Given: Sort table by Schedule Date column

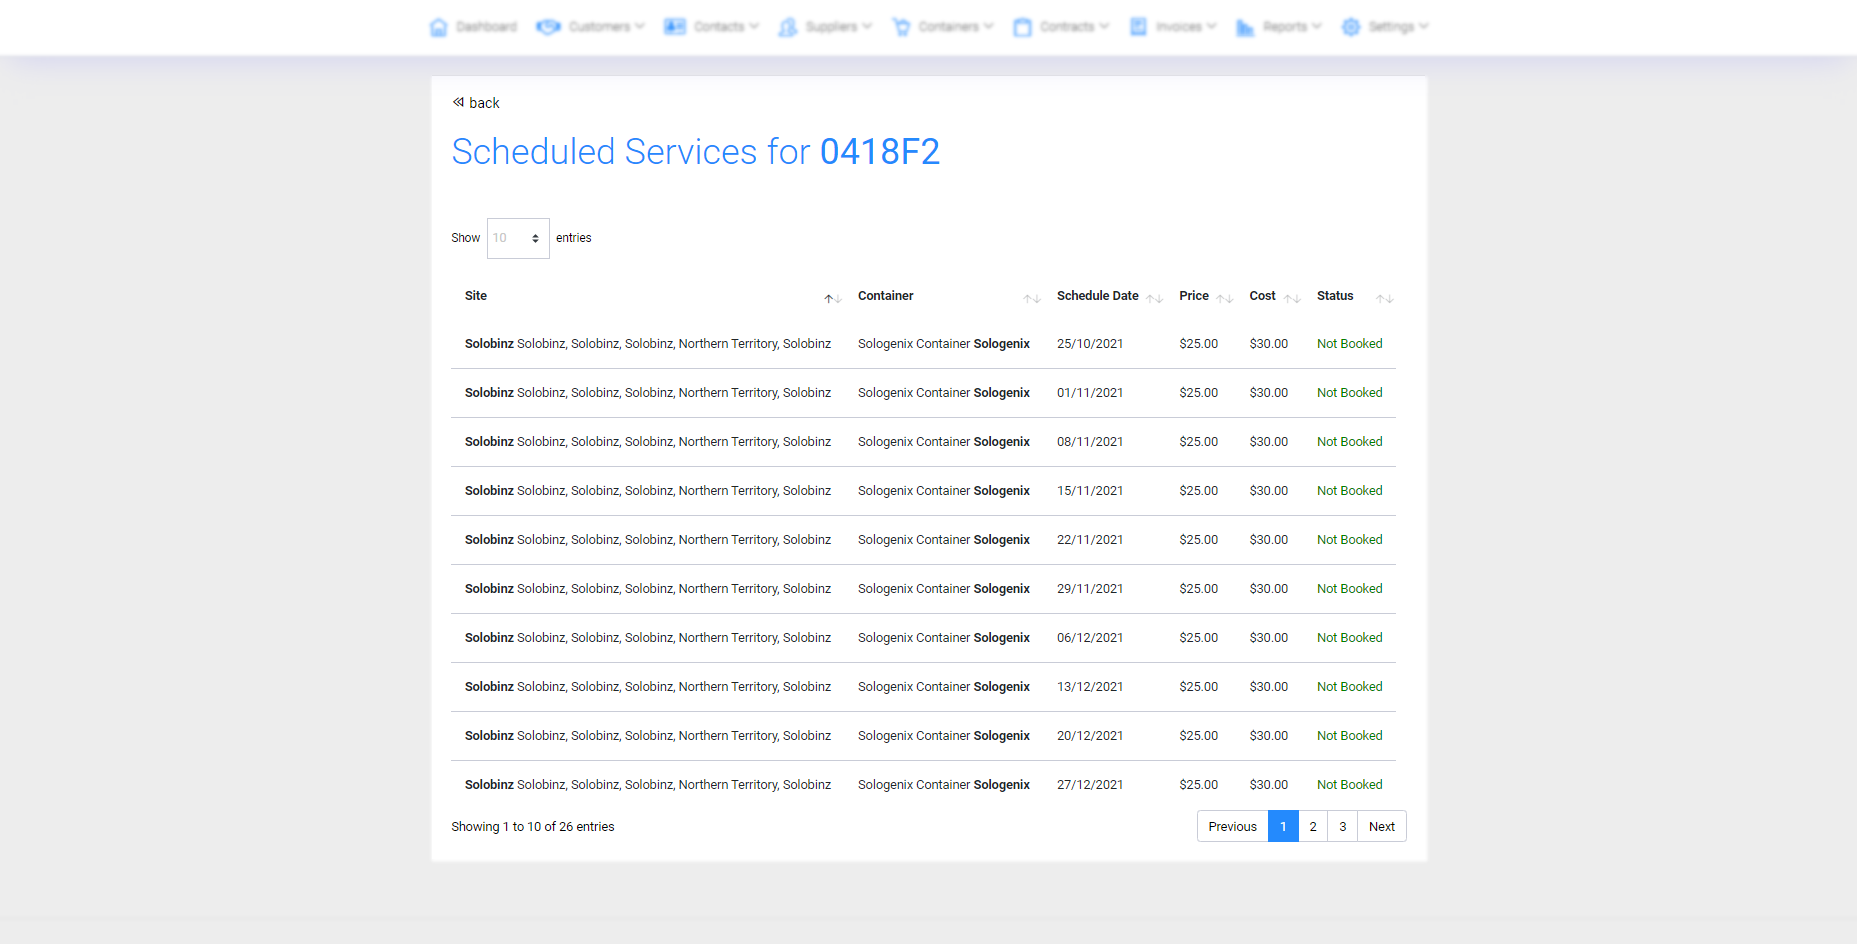Looking at the screenshot, I should pos(1098,296).
